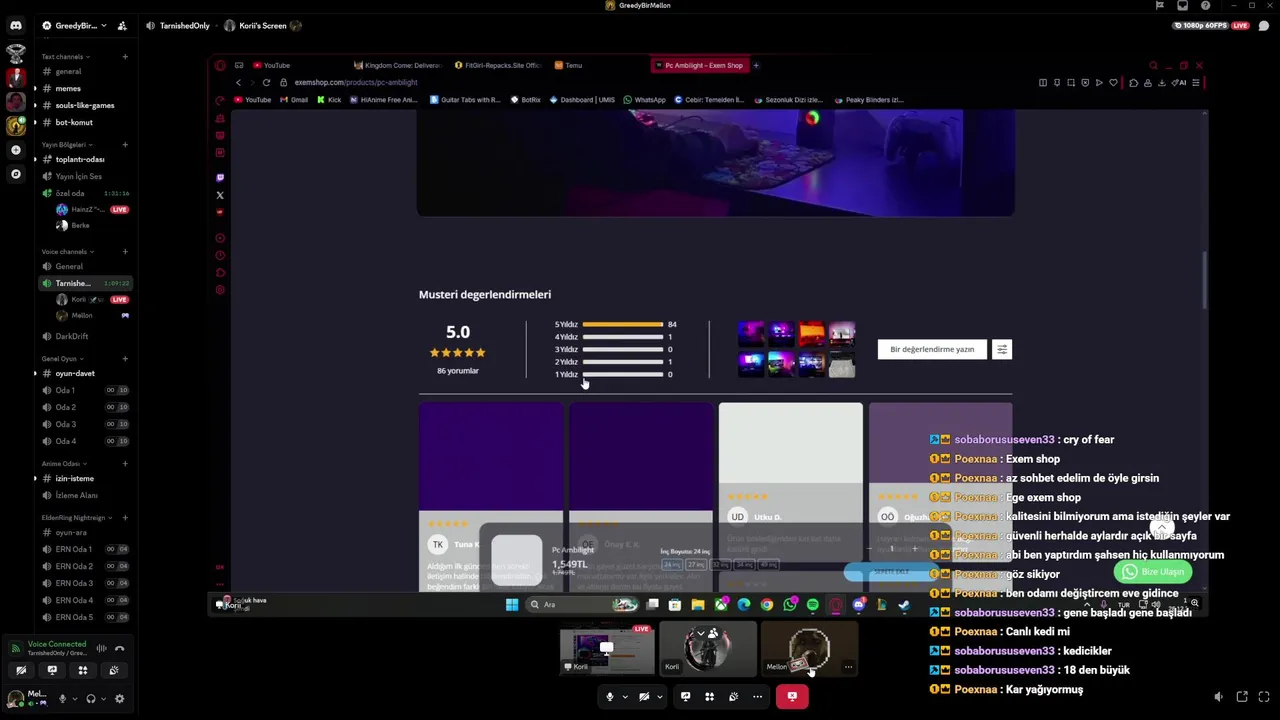This screenshot has height=720, width=1280.
Task: Open the Mellon tile more options ellipsis
Action: click(848, 667)
